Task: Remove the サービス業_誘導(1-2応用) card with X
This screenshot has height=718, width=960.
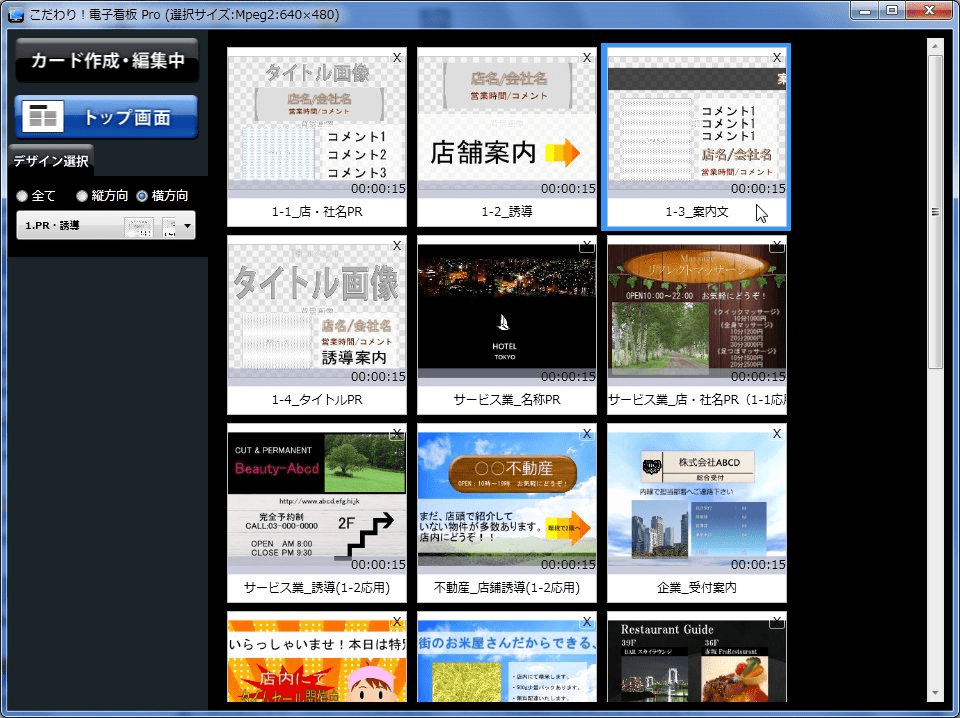Action: 397,433
